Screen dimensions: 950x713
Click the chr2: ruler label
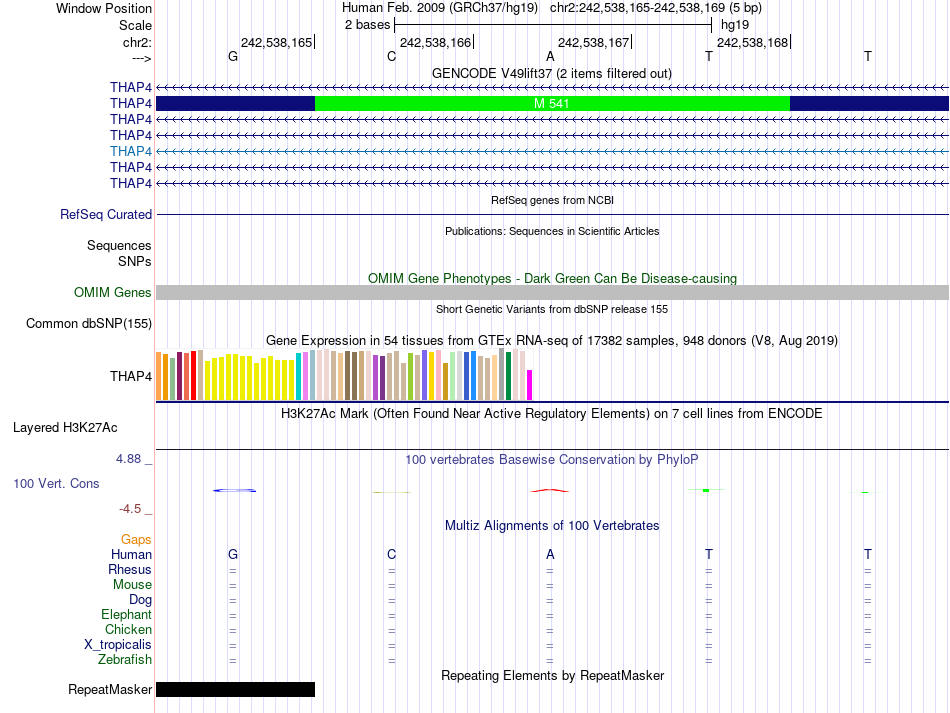pyautogui.click(x=137, y=42)
